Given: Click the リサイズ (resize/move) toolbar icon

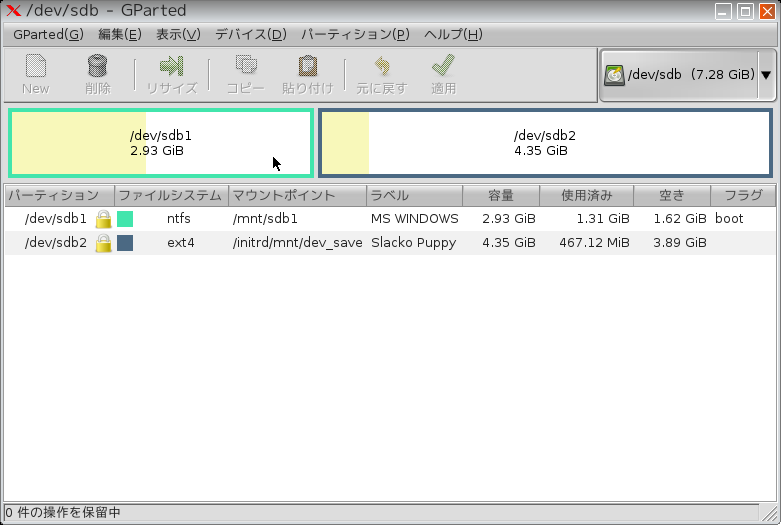Looking at the screenshot, I should coord(171,66).
